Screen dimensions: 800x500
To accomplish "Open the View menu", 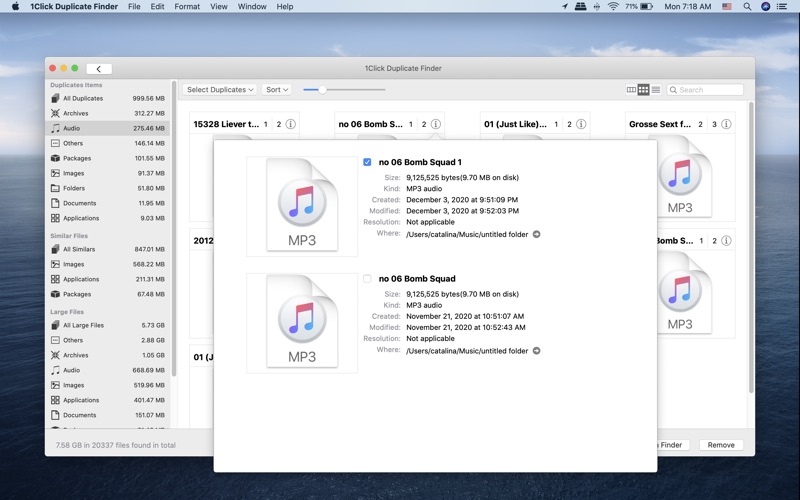I will pyautogui.click(x=219, y=7).
